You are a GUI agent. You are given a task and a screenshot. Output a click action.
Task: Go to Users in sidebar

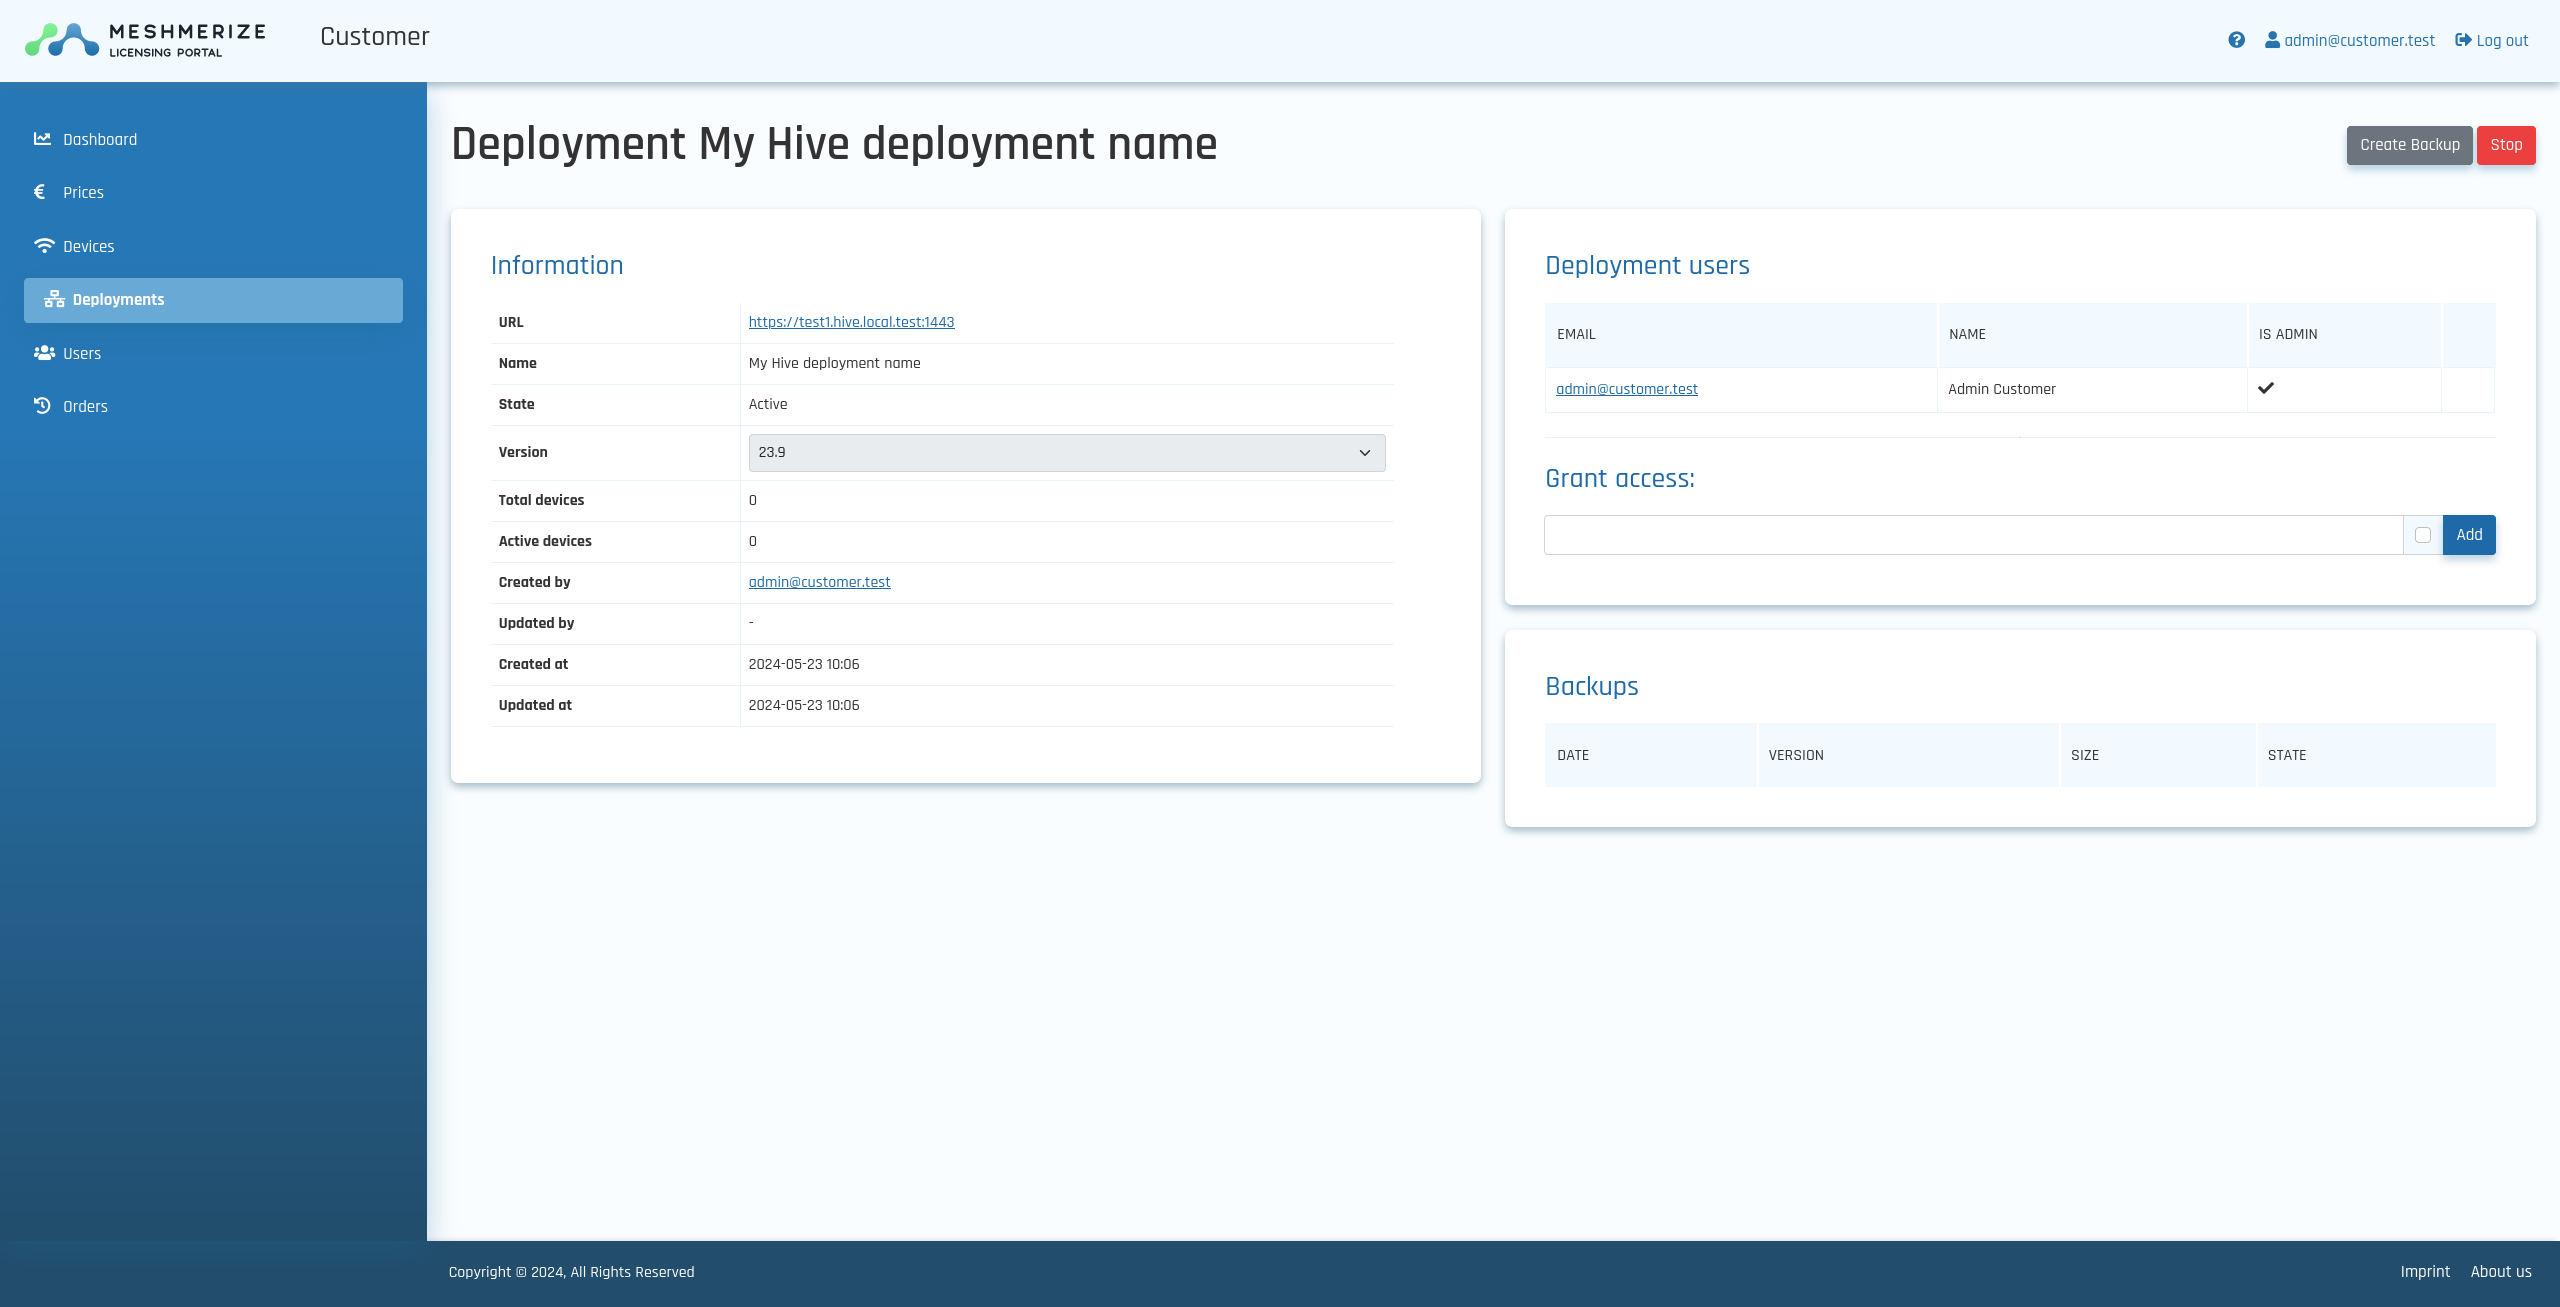[82, 354]
